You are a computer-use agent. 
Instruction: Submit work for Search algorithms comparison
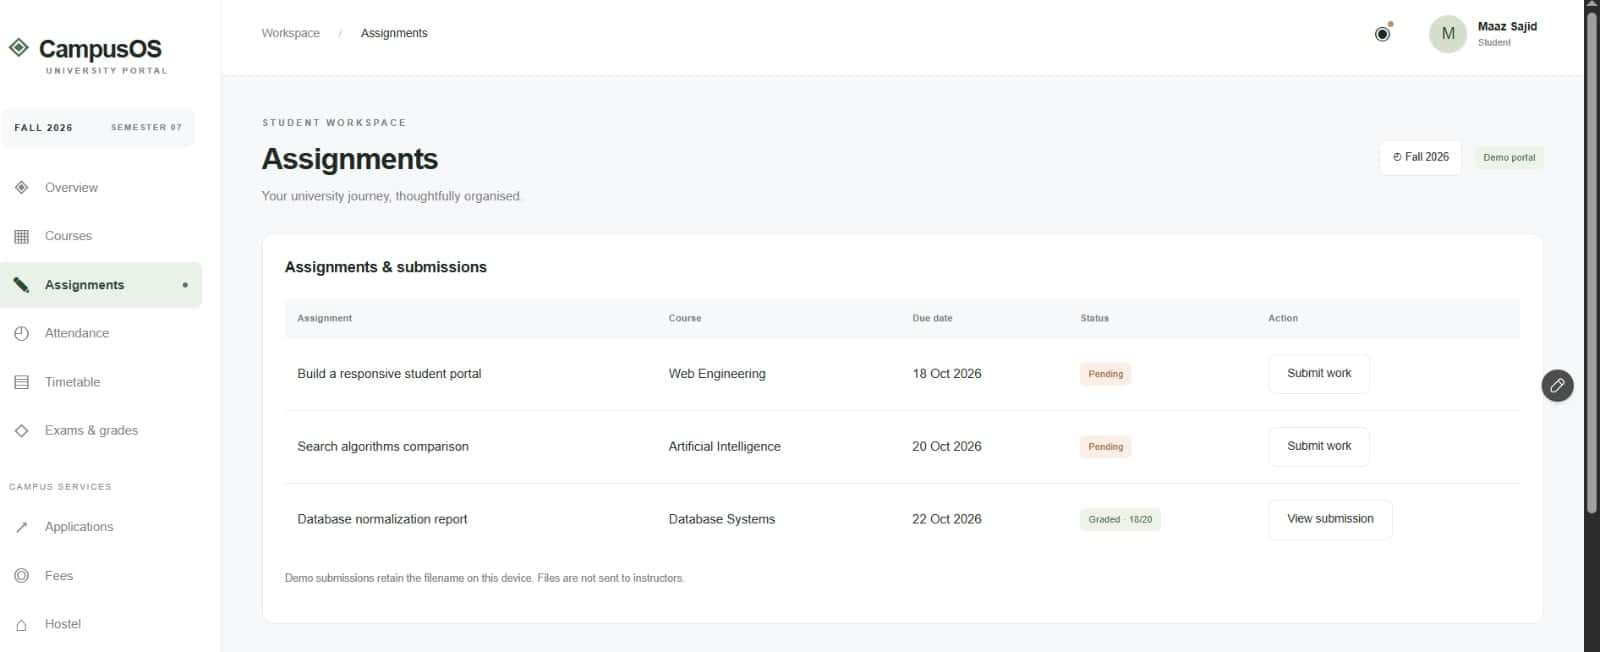[1319, 446]
